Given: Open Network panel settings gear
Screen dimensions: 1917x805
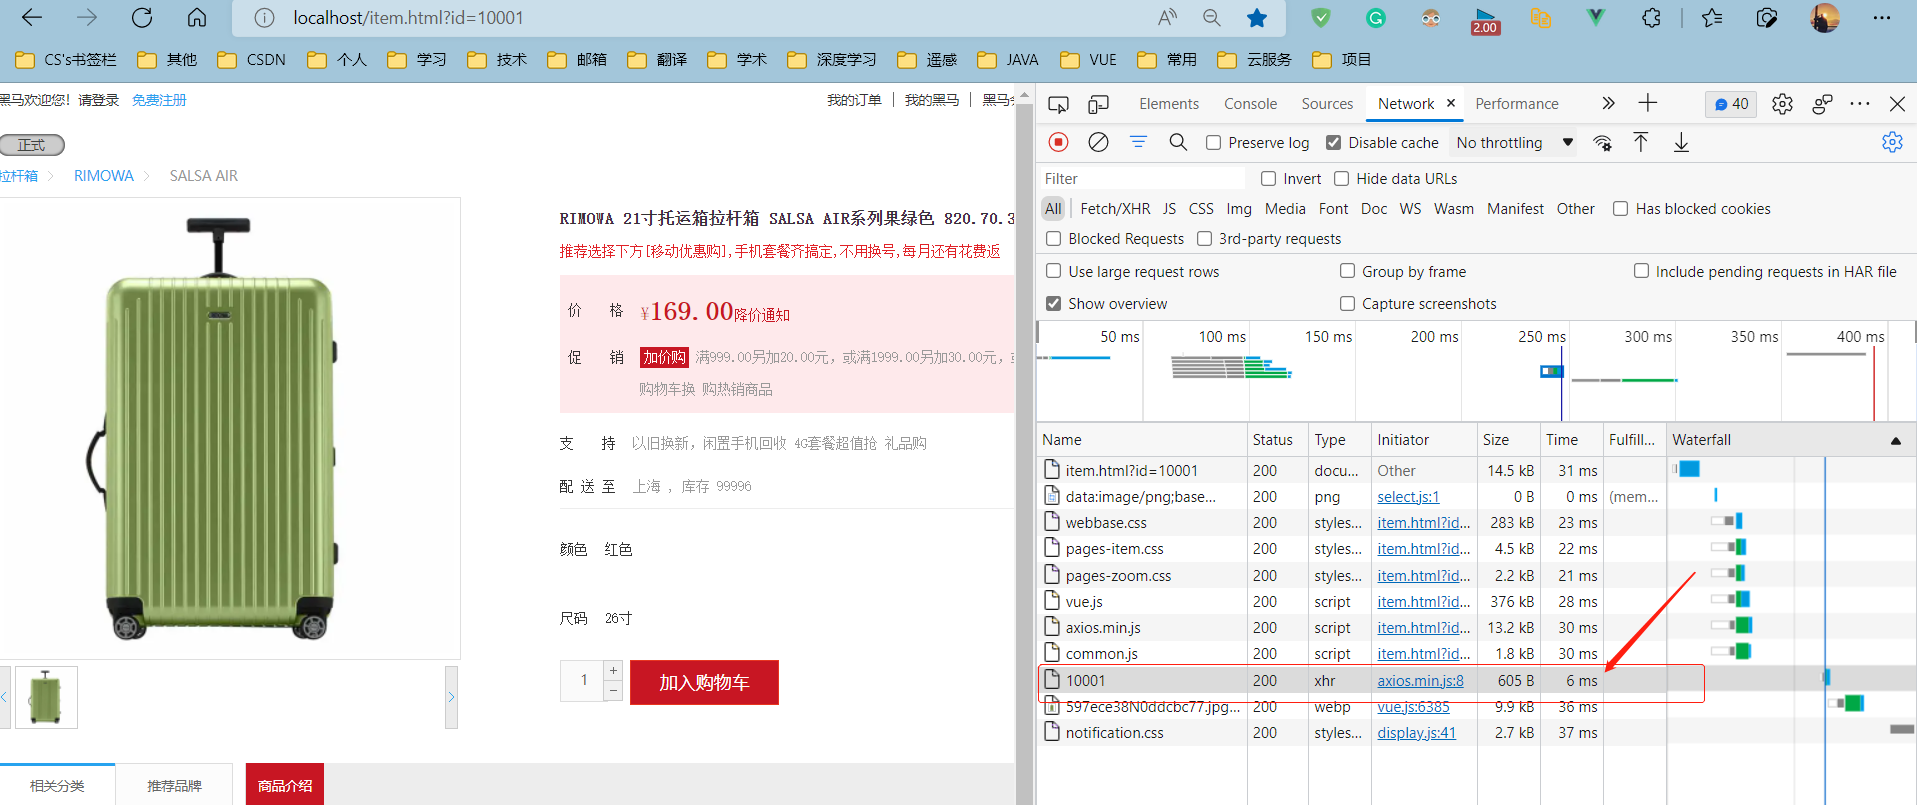Looking at the screenshot, I should (x=1892, y=142).
